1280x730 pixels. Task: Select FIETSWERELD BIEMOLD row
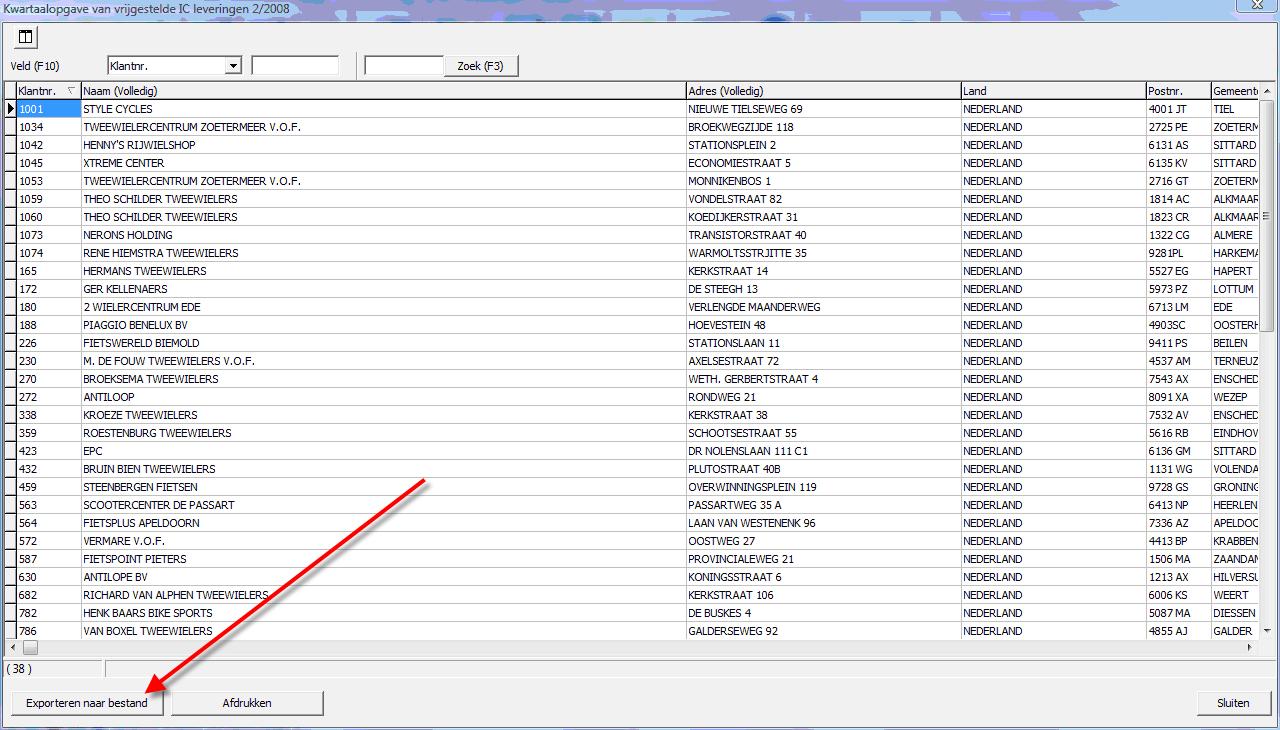pos(632,343)
